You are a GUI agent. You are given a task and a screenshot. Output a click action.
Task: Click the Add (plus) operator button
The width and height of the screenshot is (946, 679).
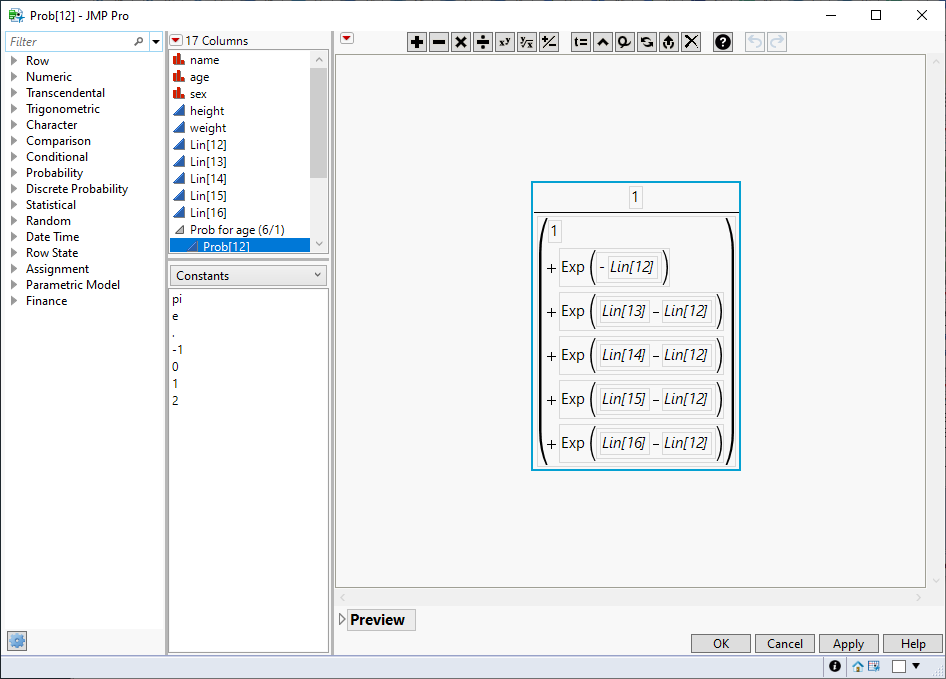[x=417, y=42]
